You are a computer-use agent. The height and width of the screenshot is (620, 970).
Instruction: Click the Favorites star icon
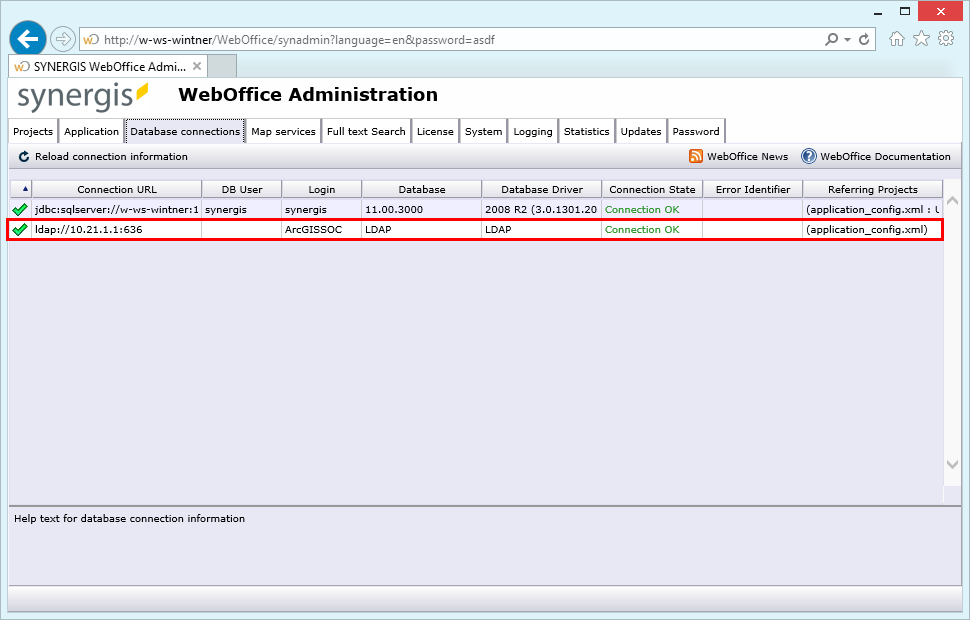point(921,38)
